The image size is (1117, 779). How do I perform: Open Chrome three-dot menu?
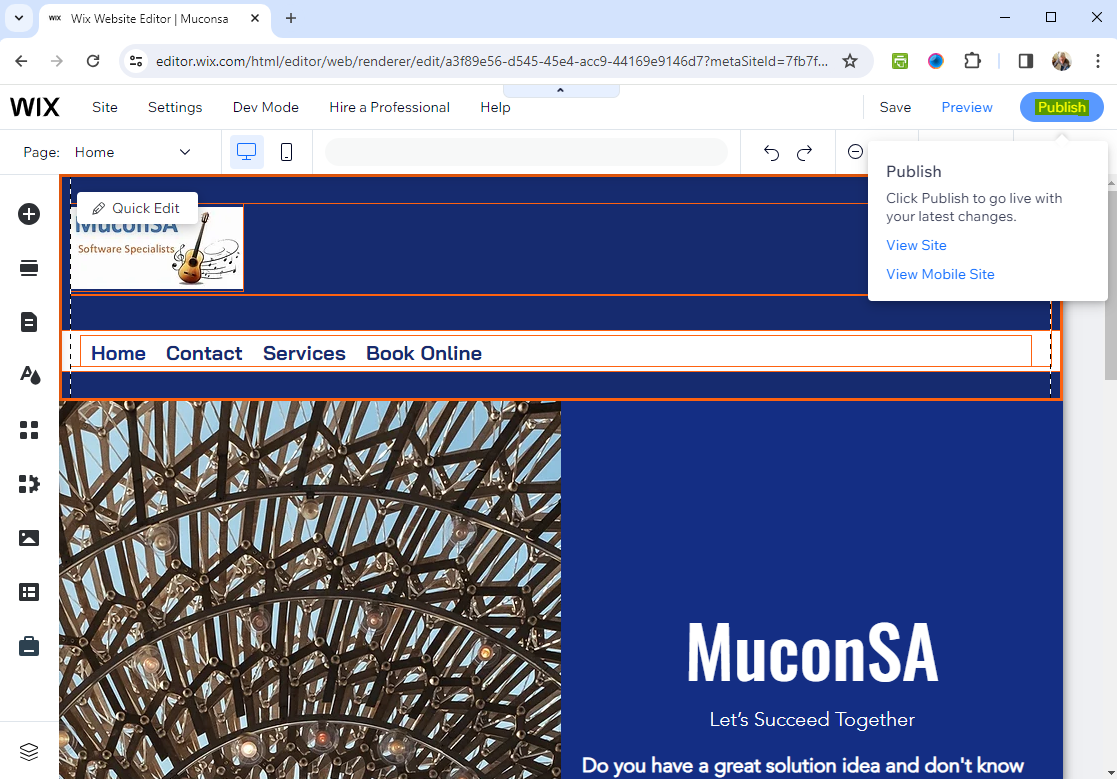pyautogui.click(x=1098, y=61)
